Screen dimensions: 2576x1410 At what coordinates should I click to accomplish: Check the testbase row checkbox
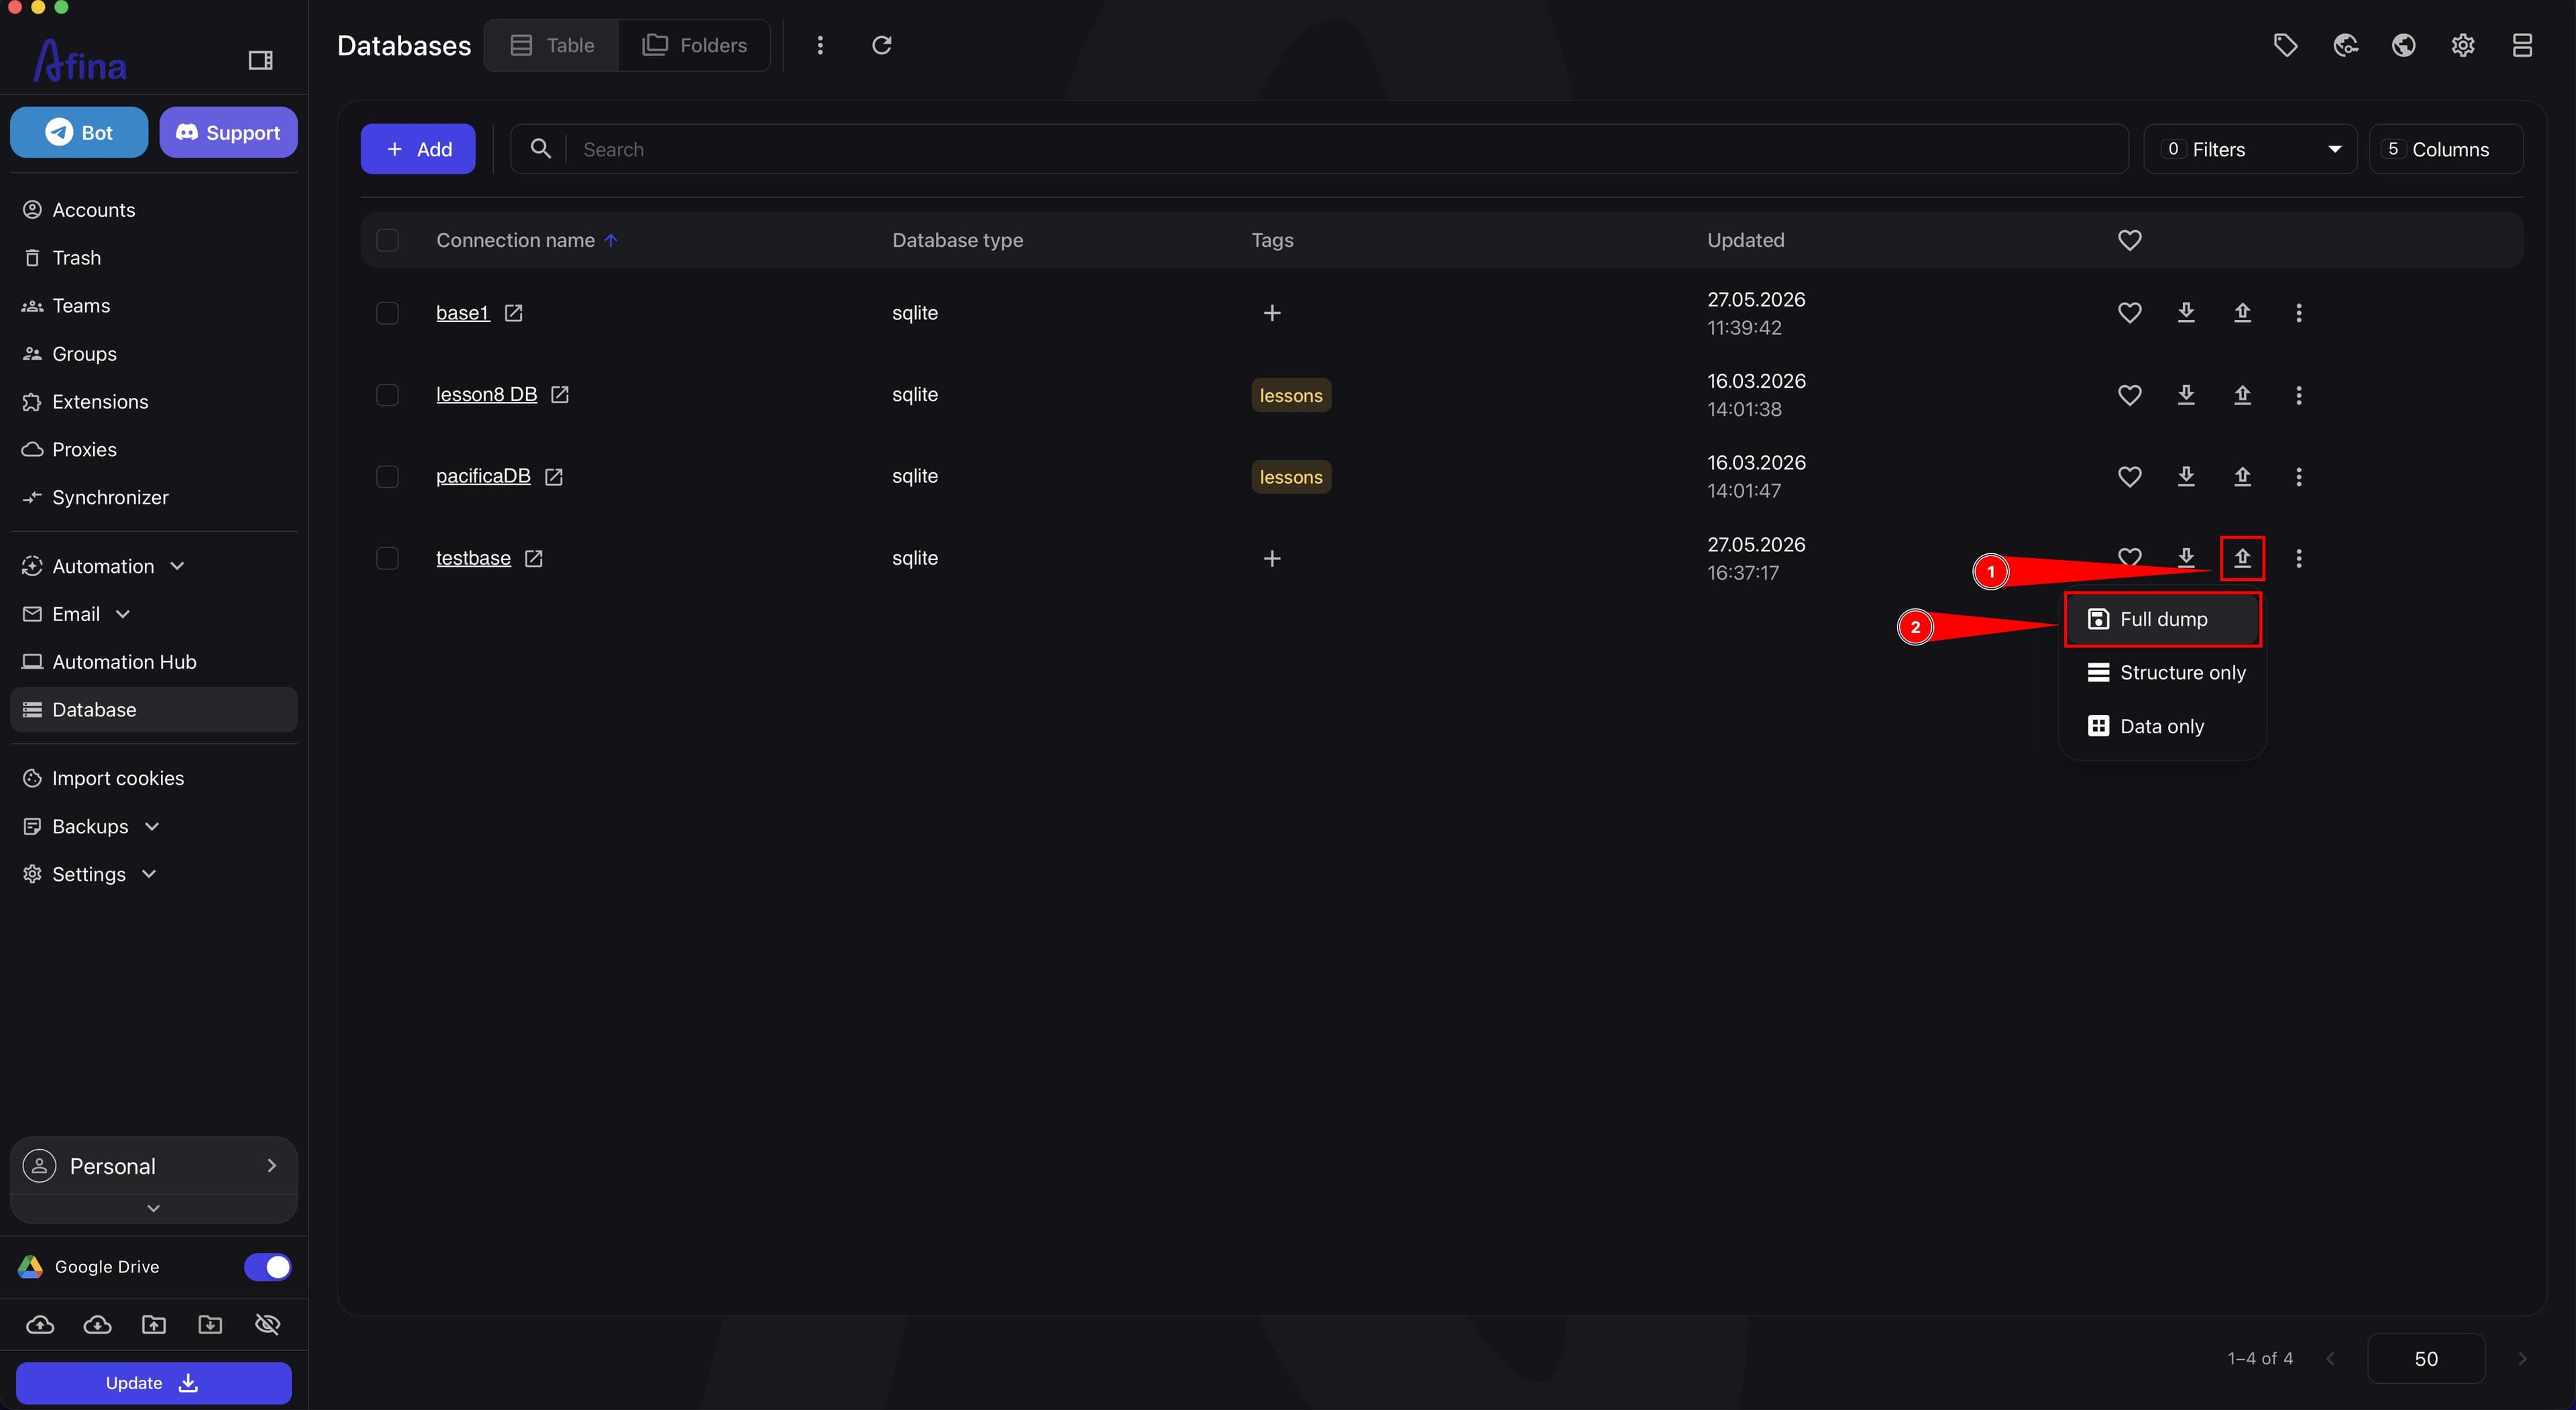pos(387,558)
